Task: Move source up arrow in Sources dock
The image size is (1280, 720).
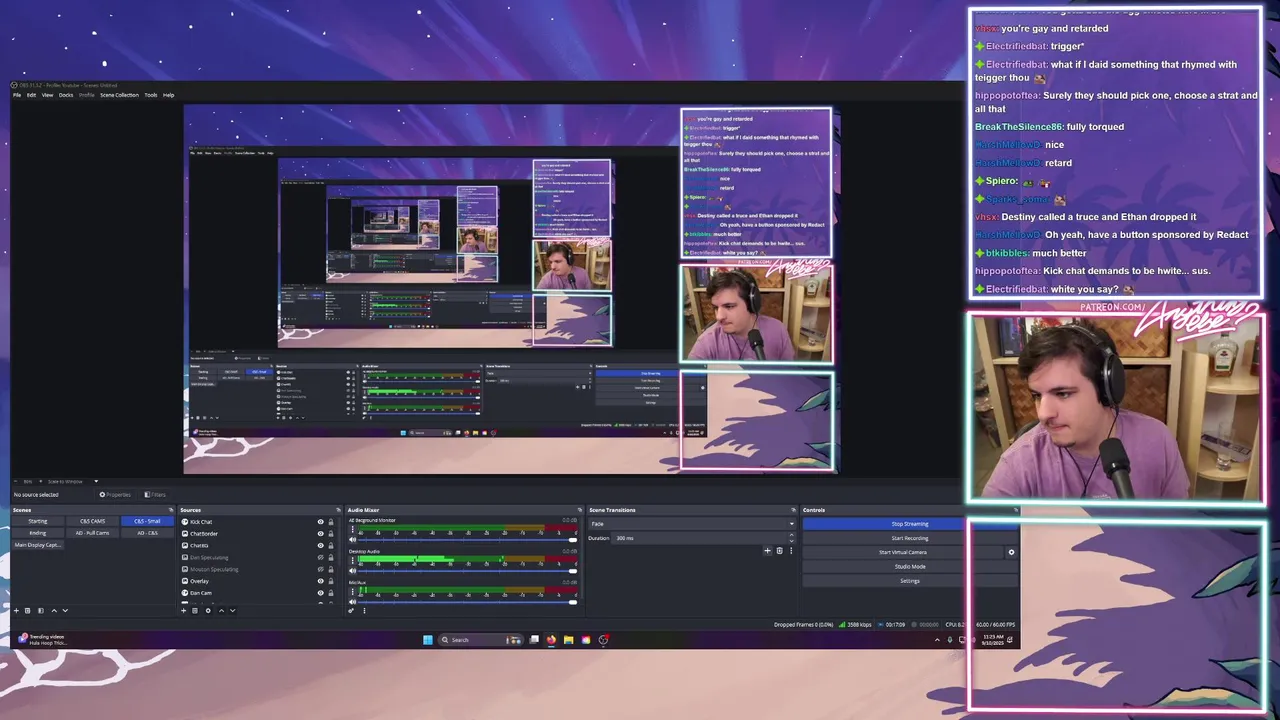Action: click(x=221, y=610)
